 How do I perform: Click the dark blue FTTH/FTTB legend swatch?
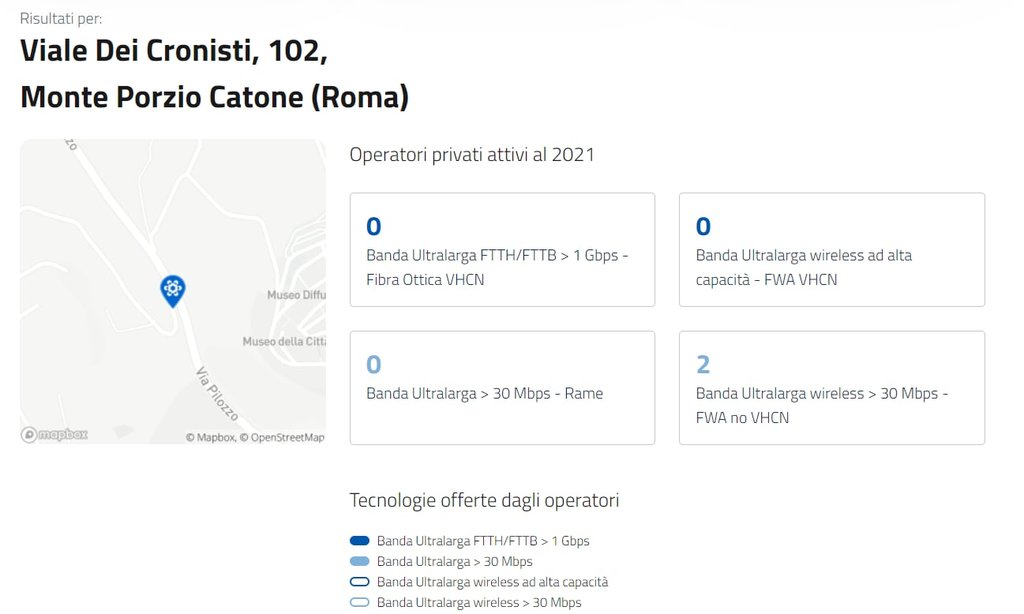coord(360,541)
